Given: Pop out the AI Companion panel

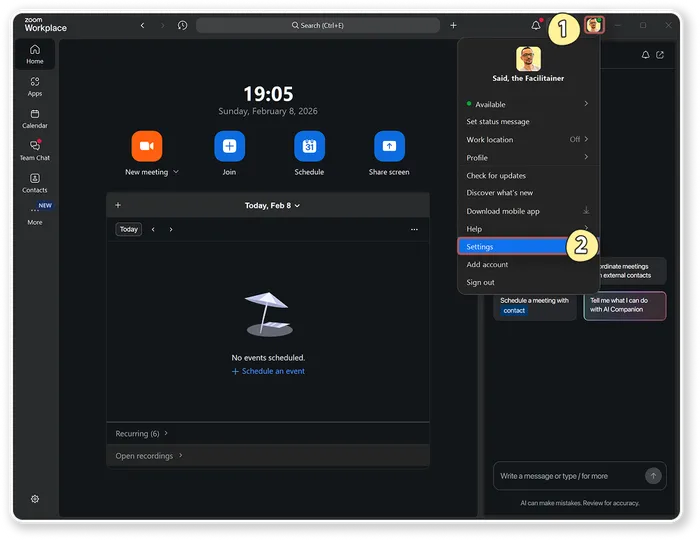Looking at the screenshot, I should coord(660,55).
